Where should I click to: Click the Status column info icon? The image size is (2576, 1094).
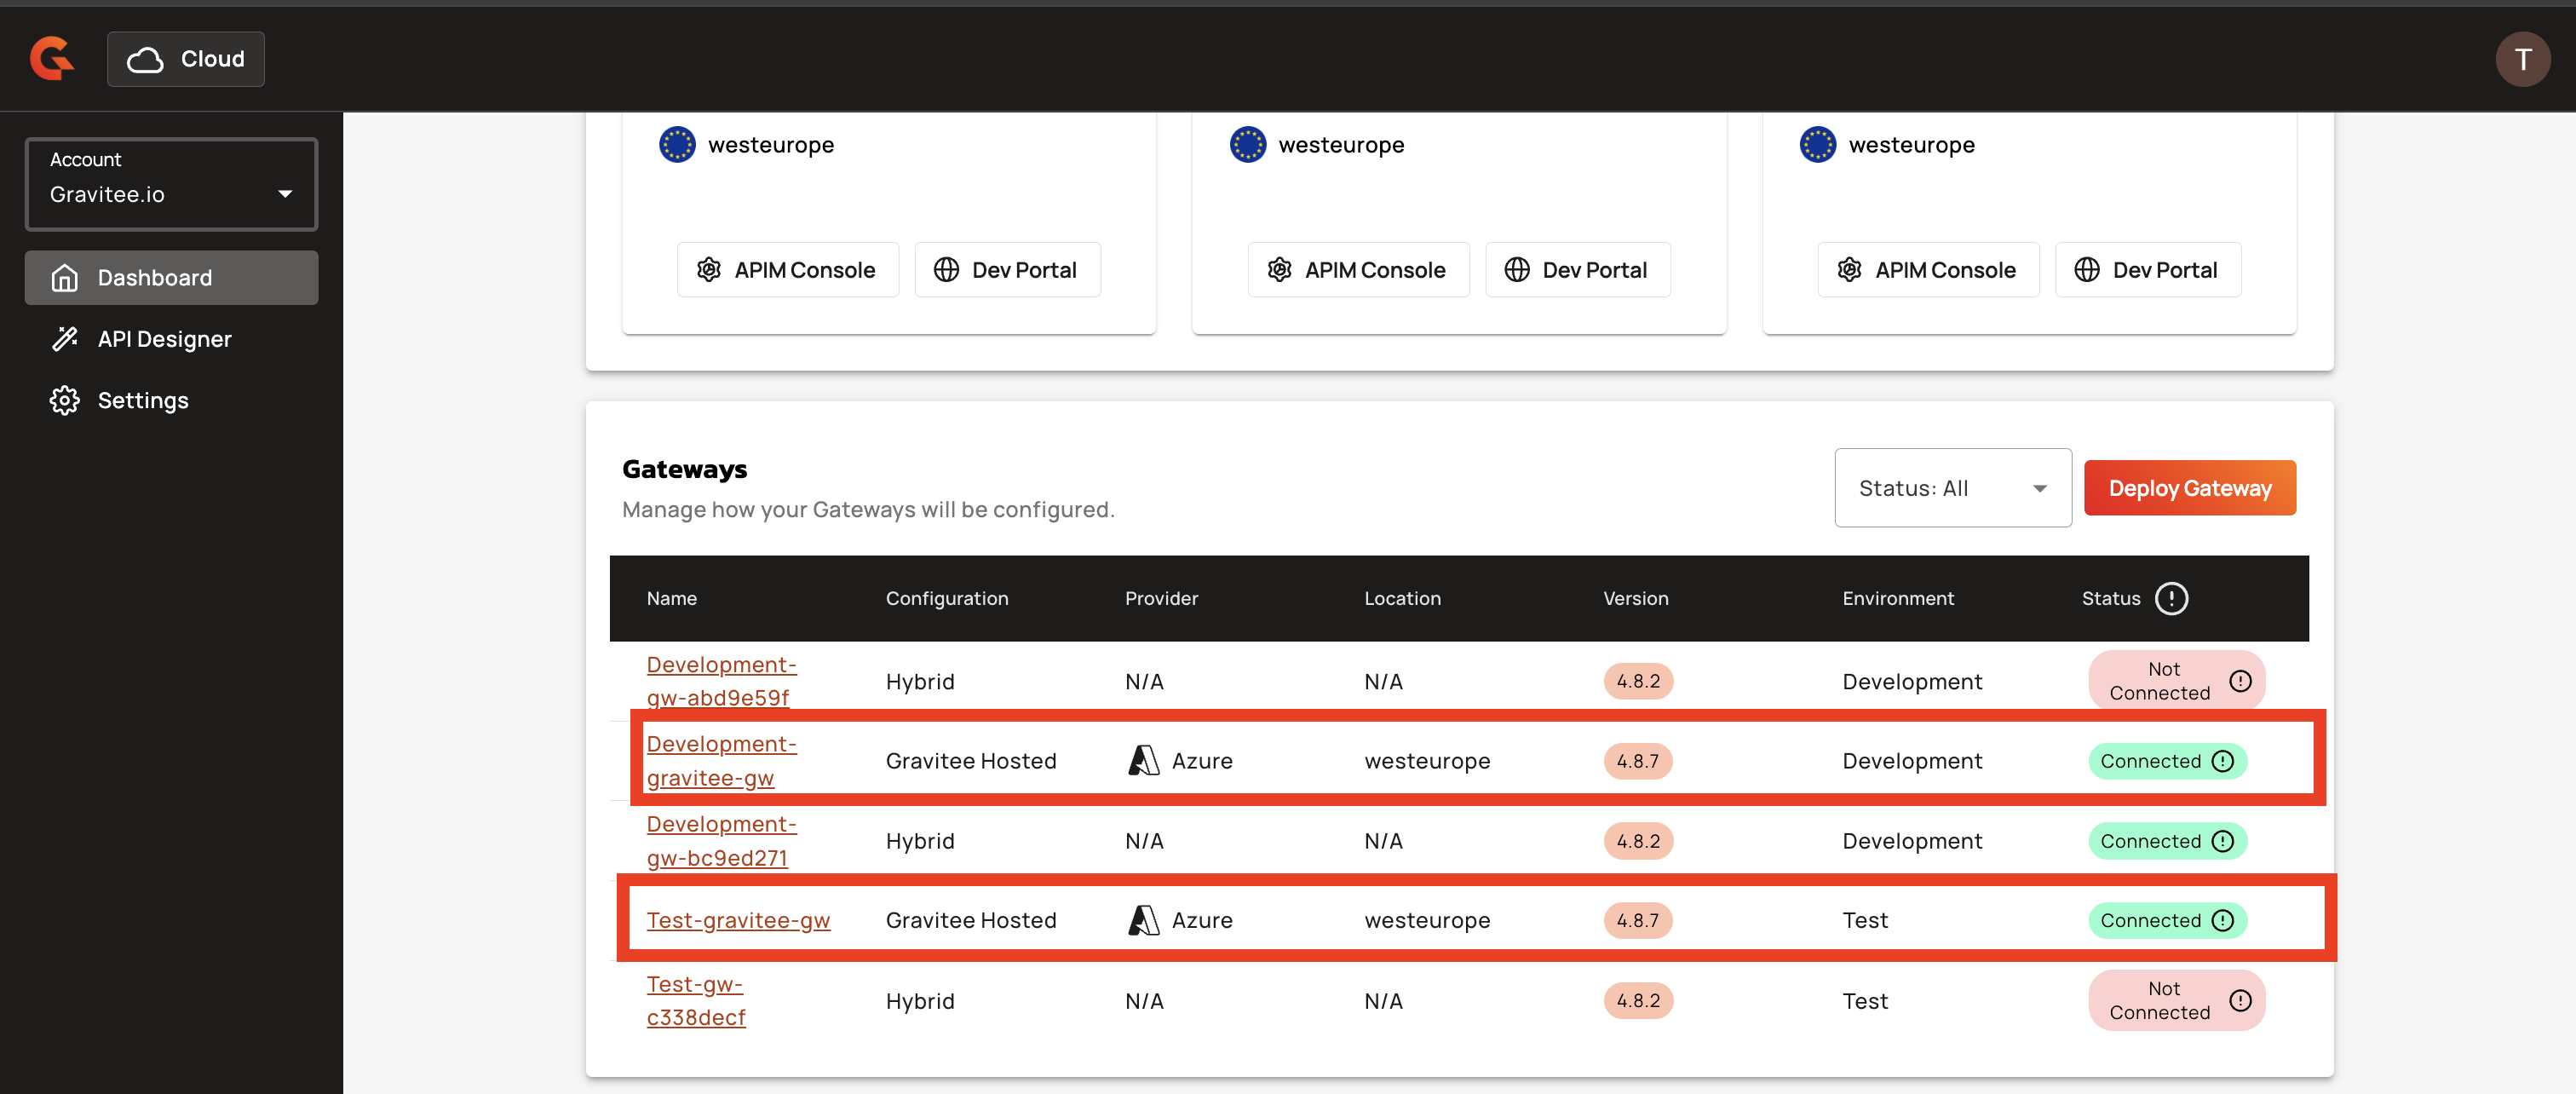(2171, 598)
